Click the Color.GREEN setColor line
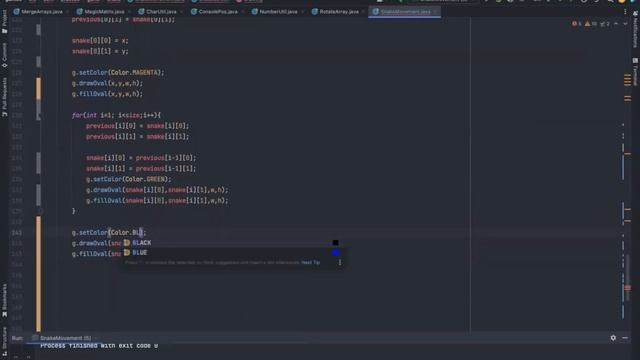The image size is (640, 360). pyautogui.click(x=129, y=179)
